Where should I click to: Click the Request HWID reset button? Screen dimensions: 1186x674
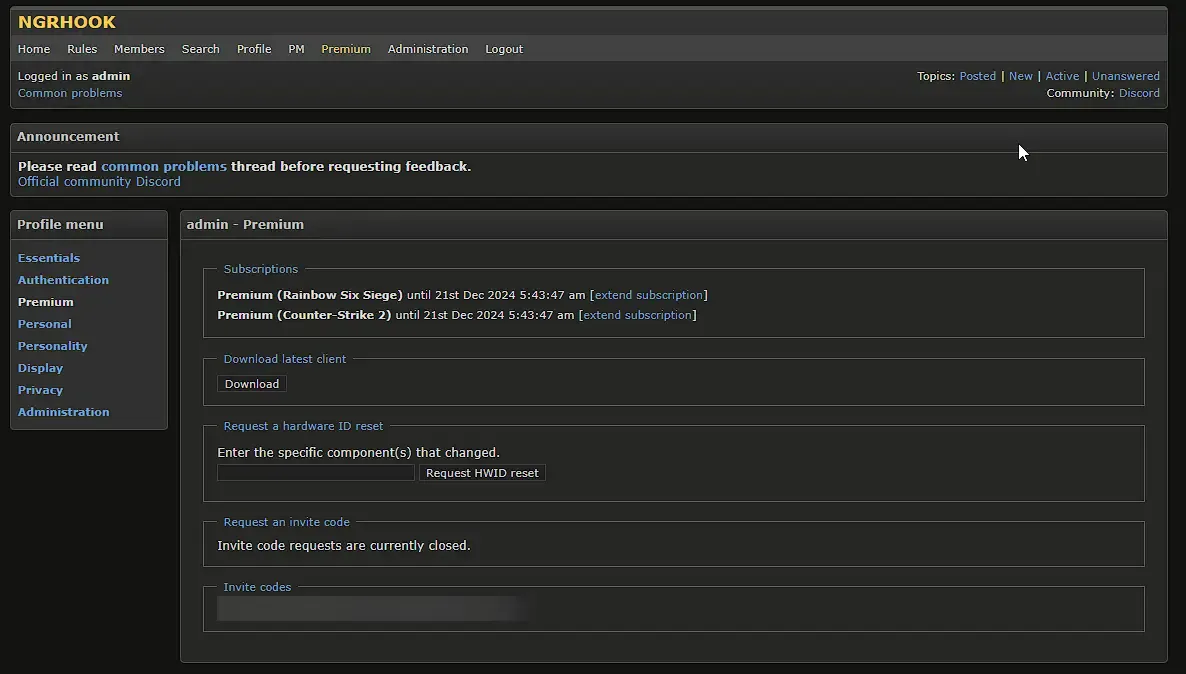(482, 473)
